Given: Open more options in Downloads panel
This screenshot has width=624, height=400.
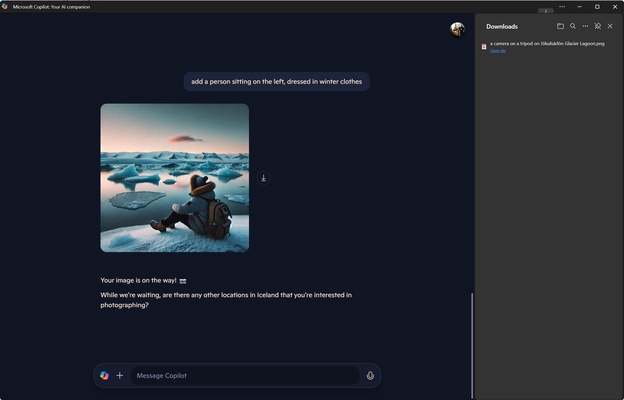Looking at the screenshot, I should 585,26.
